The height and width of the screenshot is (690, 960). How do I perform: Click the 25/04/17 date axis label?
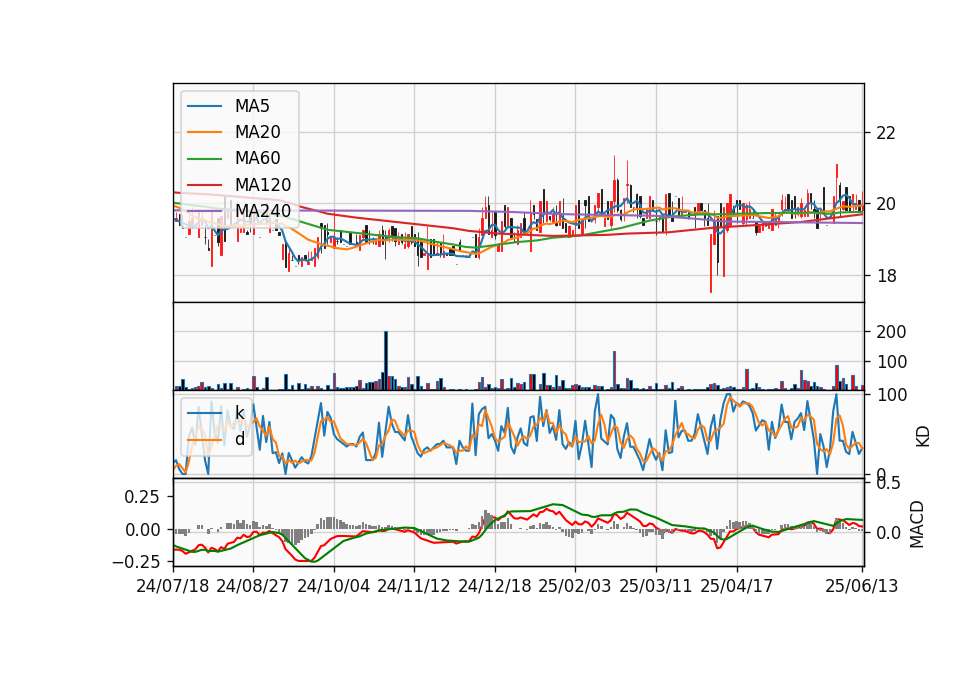(x=737, y=586)
